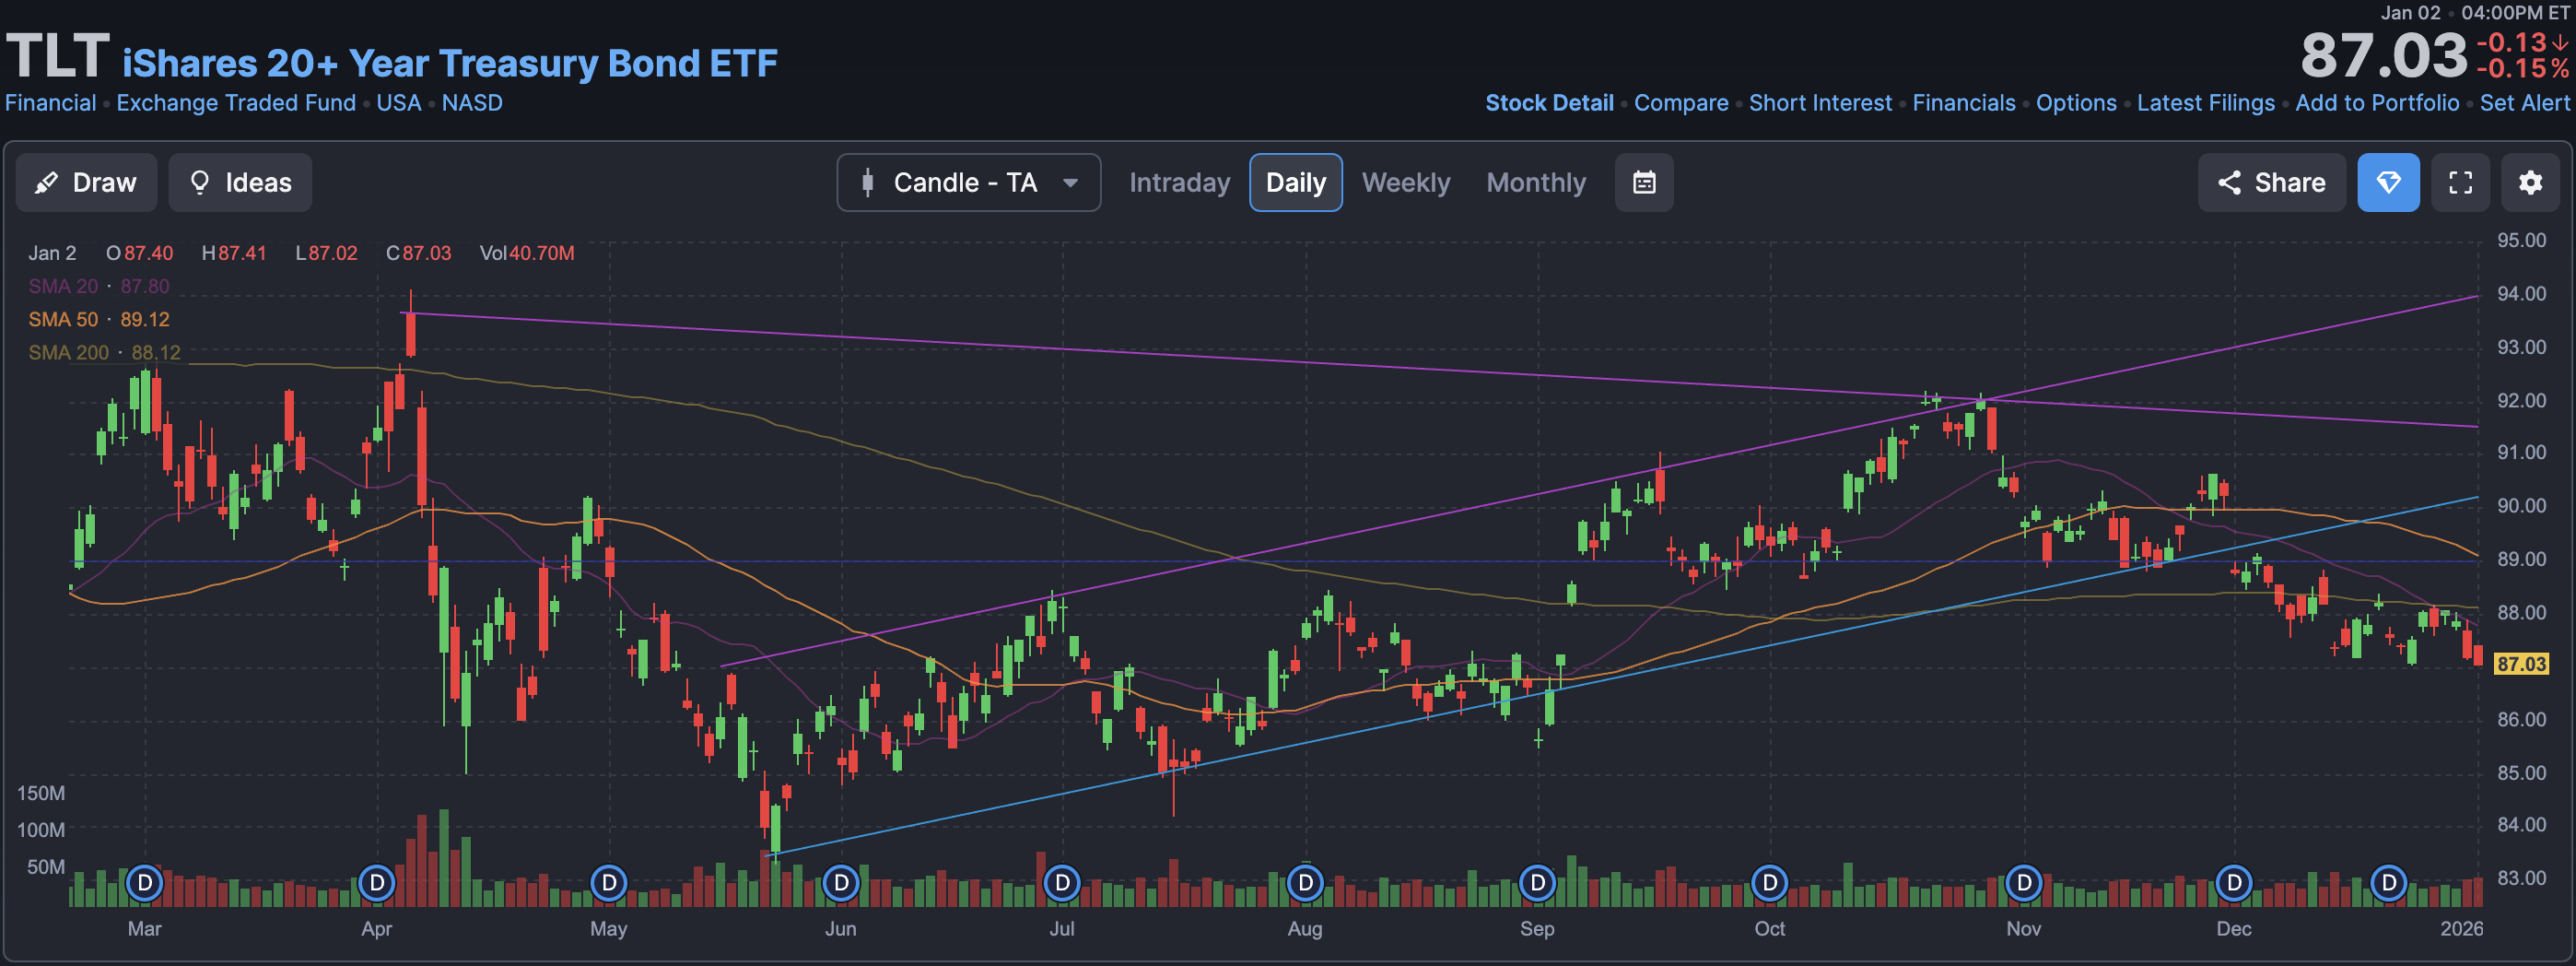Open the Options link
Viewport: 2576px width, 966px height.
click(2076, 103)
